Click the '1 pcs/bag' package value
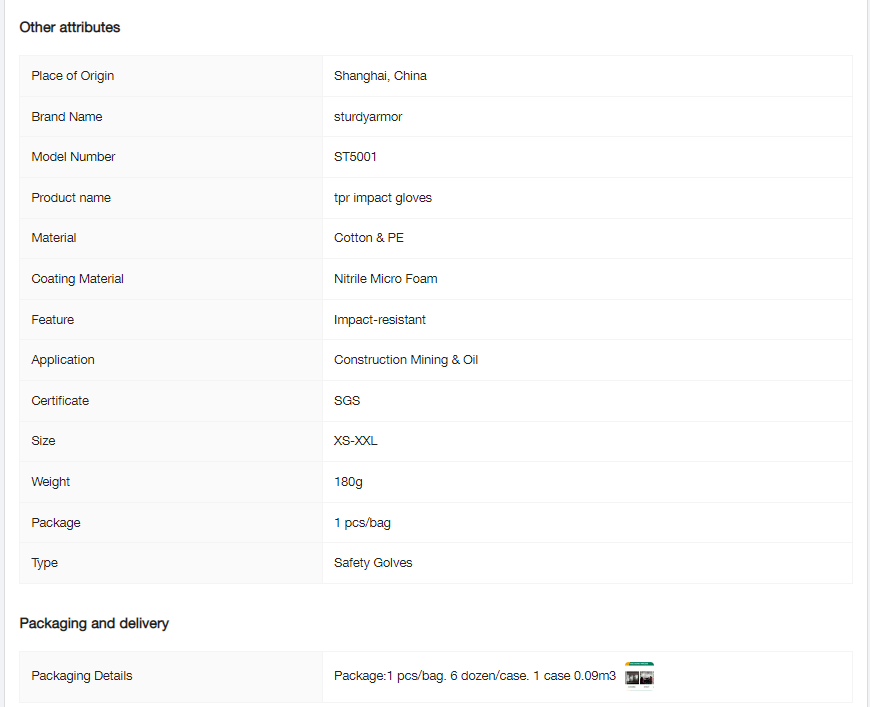 click(362, 523)
